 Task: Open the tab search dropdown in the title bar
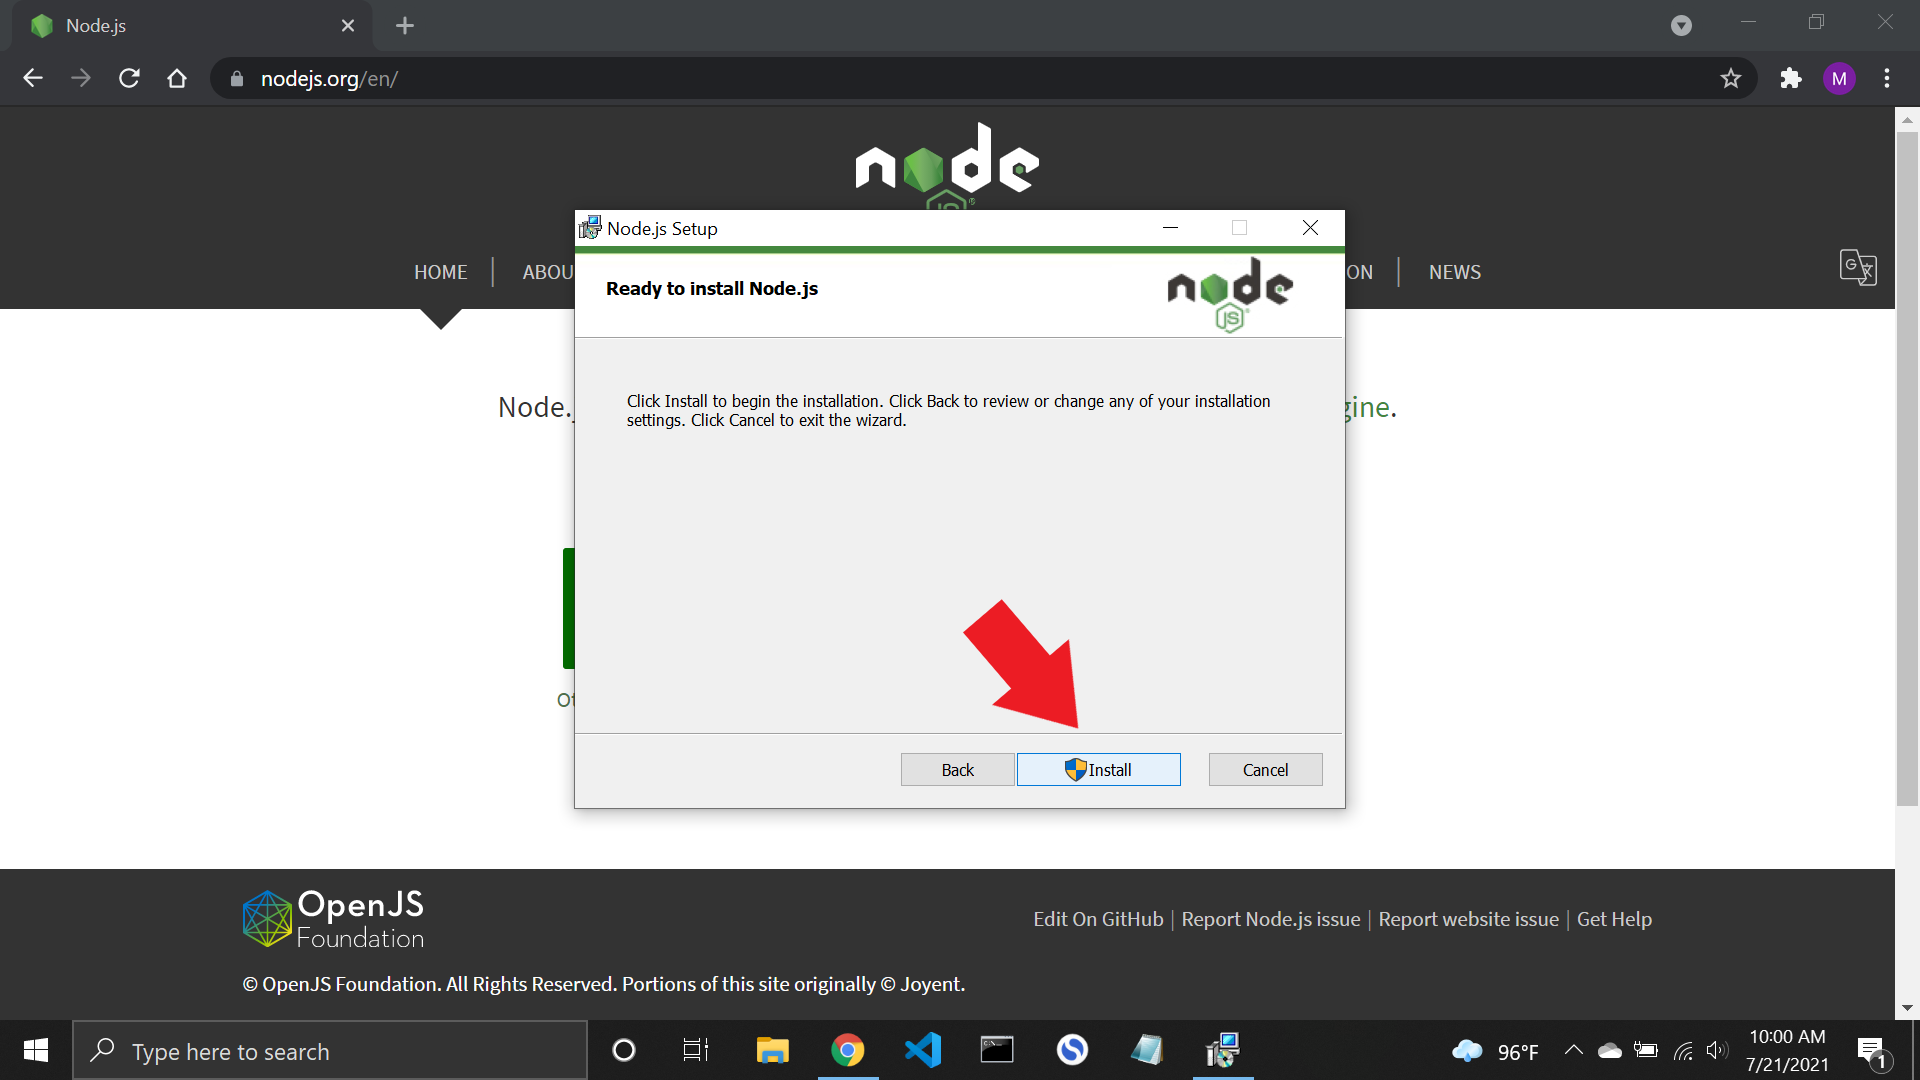click(1681, 25)
